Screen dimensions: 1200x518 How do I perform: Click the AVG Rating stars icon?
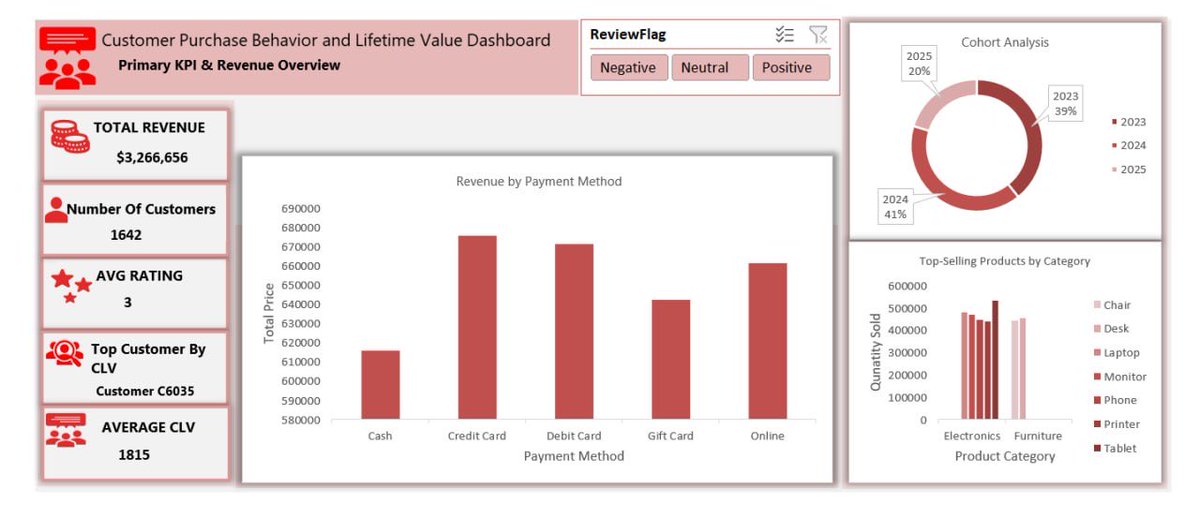70,285
